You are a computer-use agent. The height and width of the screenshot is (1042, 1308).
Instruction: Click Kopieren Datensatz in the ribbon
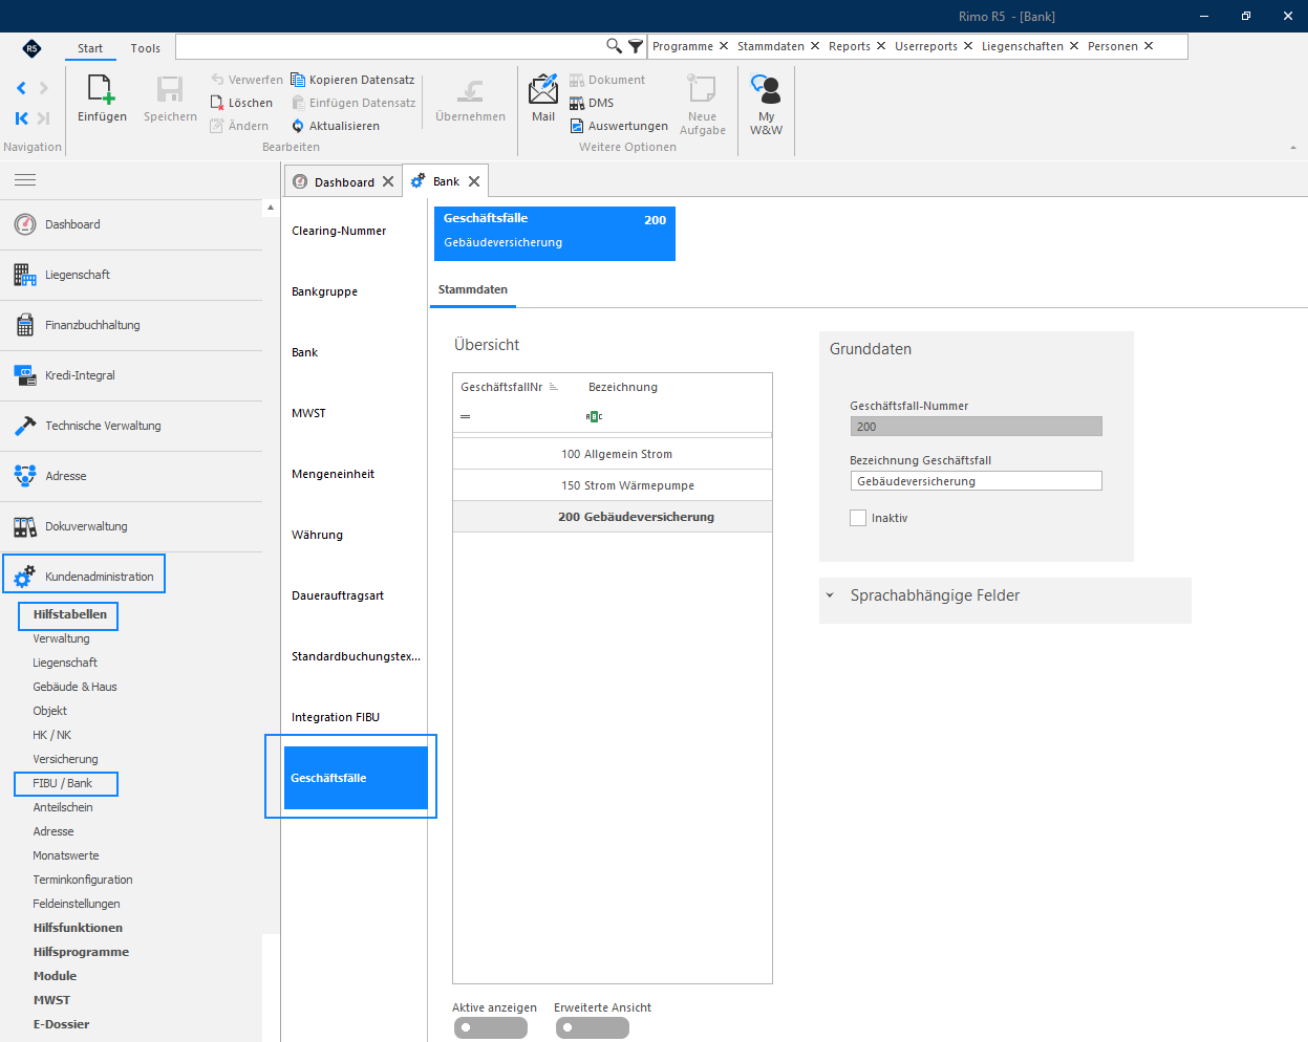click(353, 80)
